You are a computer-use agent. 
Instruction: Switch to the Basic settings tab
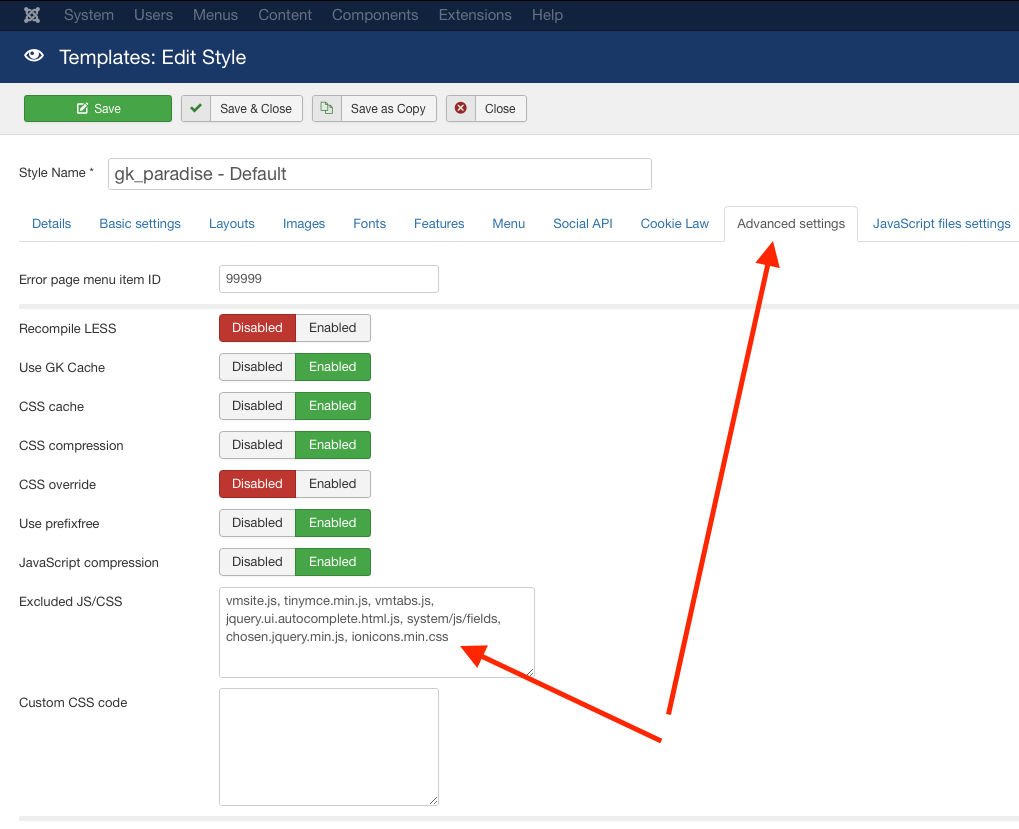pyautogui.click(x=140, y=223)
